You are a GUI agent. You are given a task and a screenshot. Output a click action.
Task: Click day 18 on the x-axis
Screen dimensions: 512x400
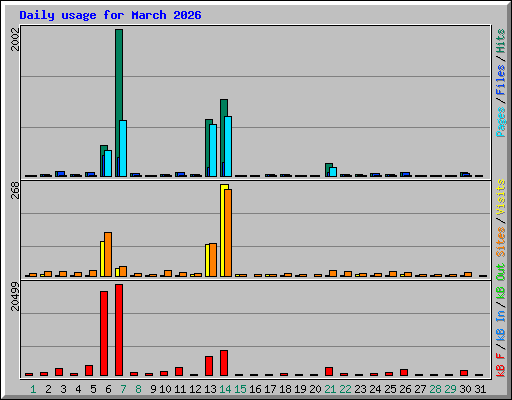pyautogui.click(x=285, y=389)
